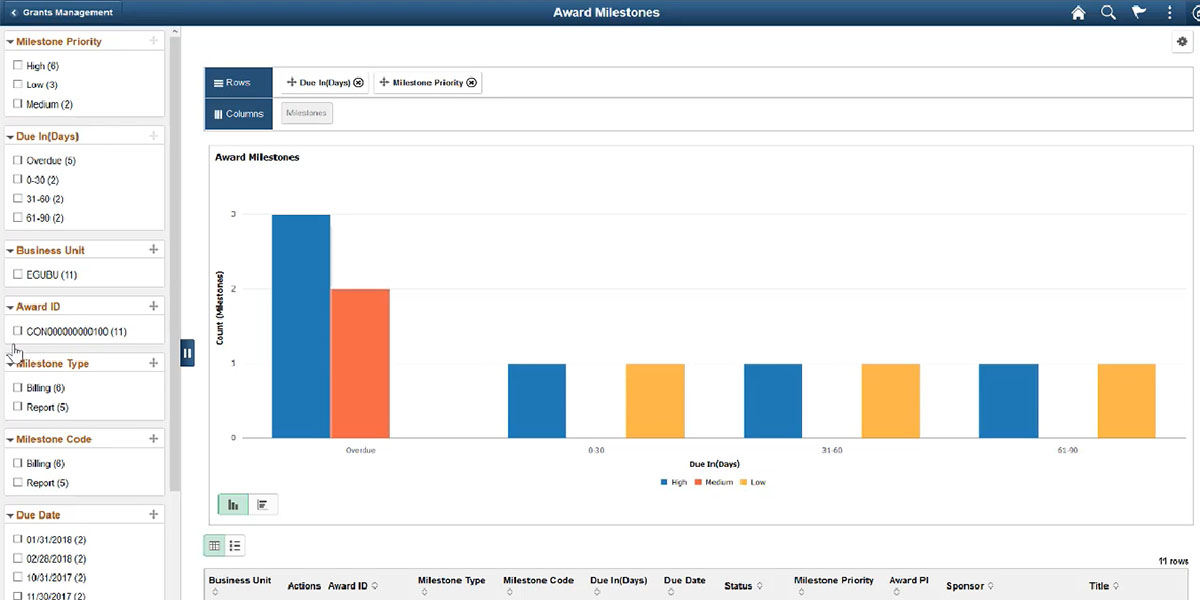Select the list view icon below the chart

(235, 545)
